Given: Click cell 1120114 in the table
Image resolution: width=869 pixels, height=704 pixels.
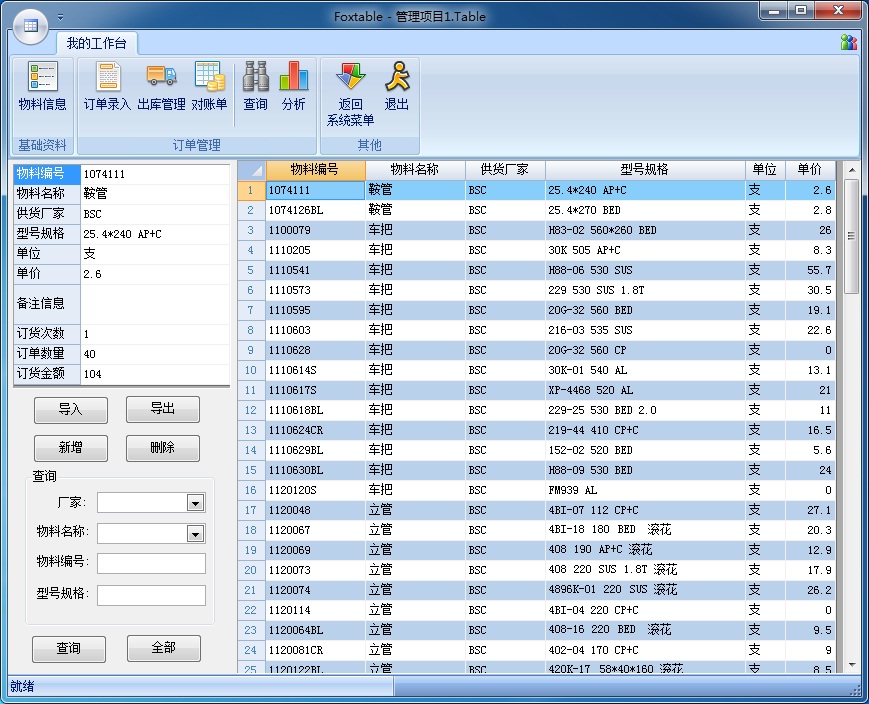Looking at the screenshot, I should [315, 610].
